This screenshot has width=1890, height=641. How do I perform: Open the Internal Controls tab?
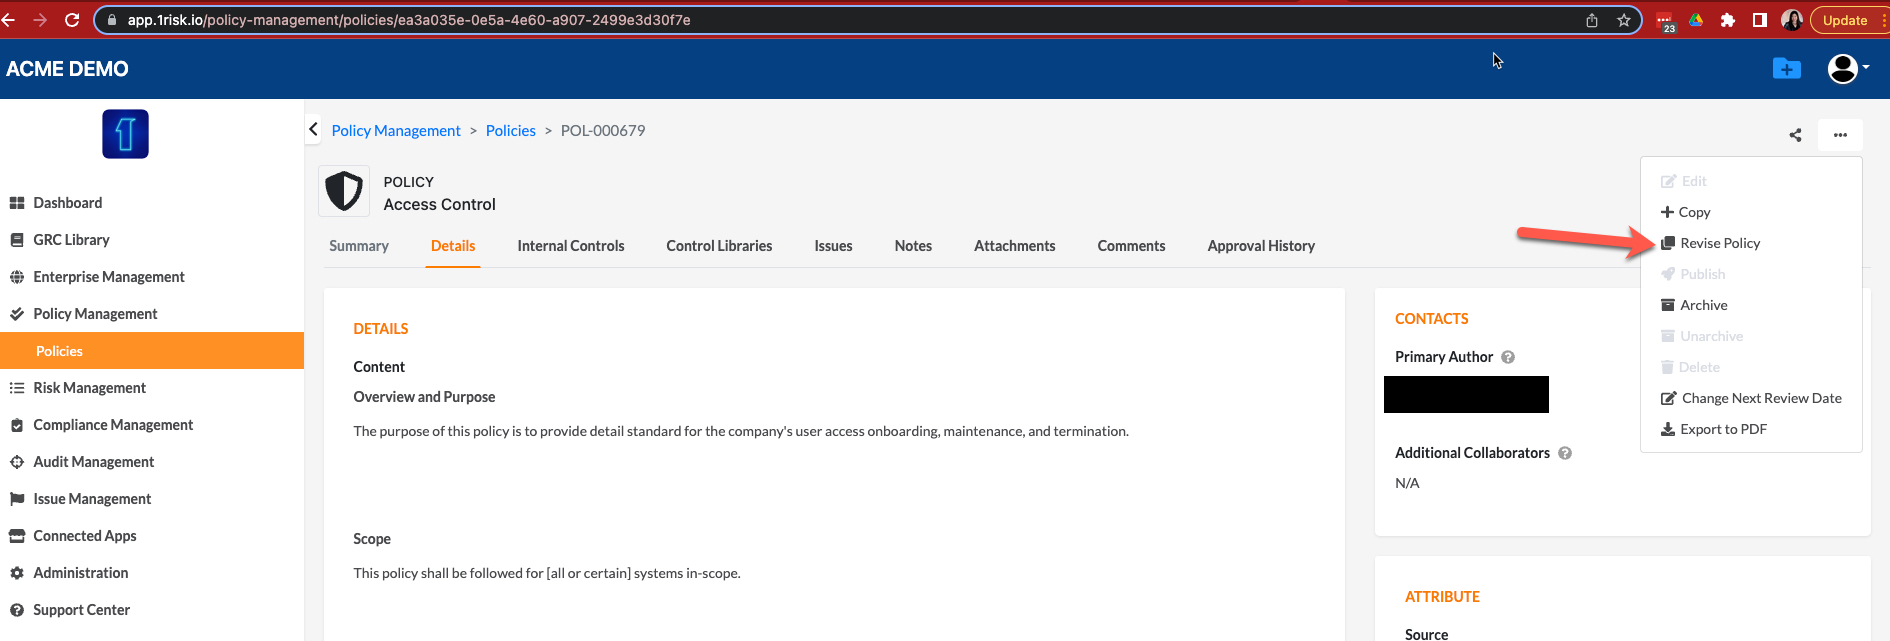(x=571, y=246)
